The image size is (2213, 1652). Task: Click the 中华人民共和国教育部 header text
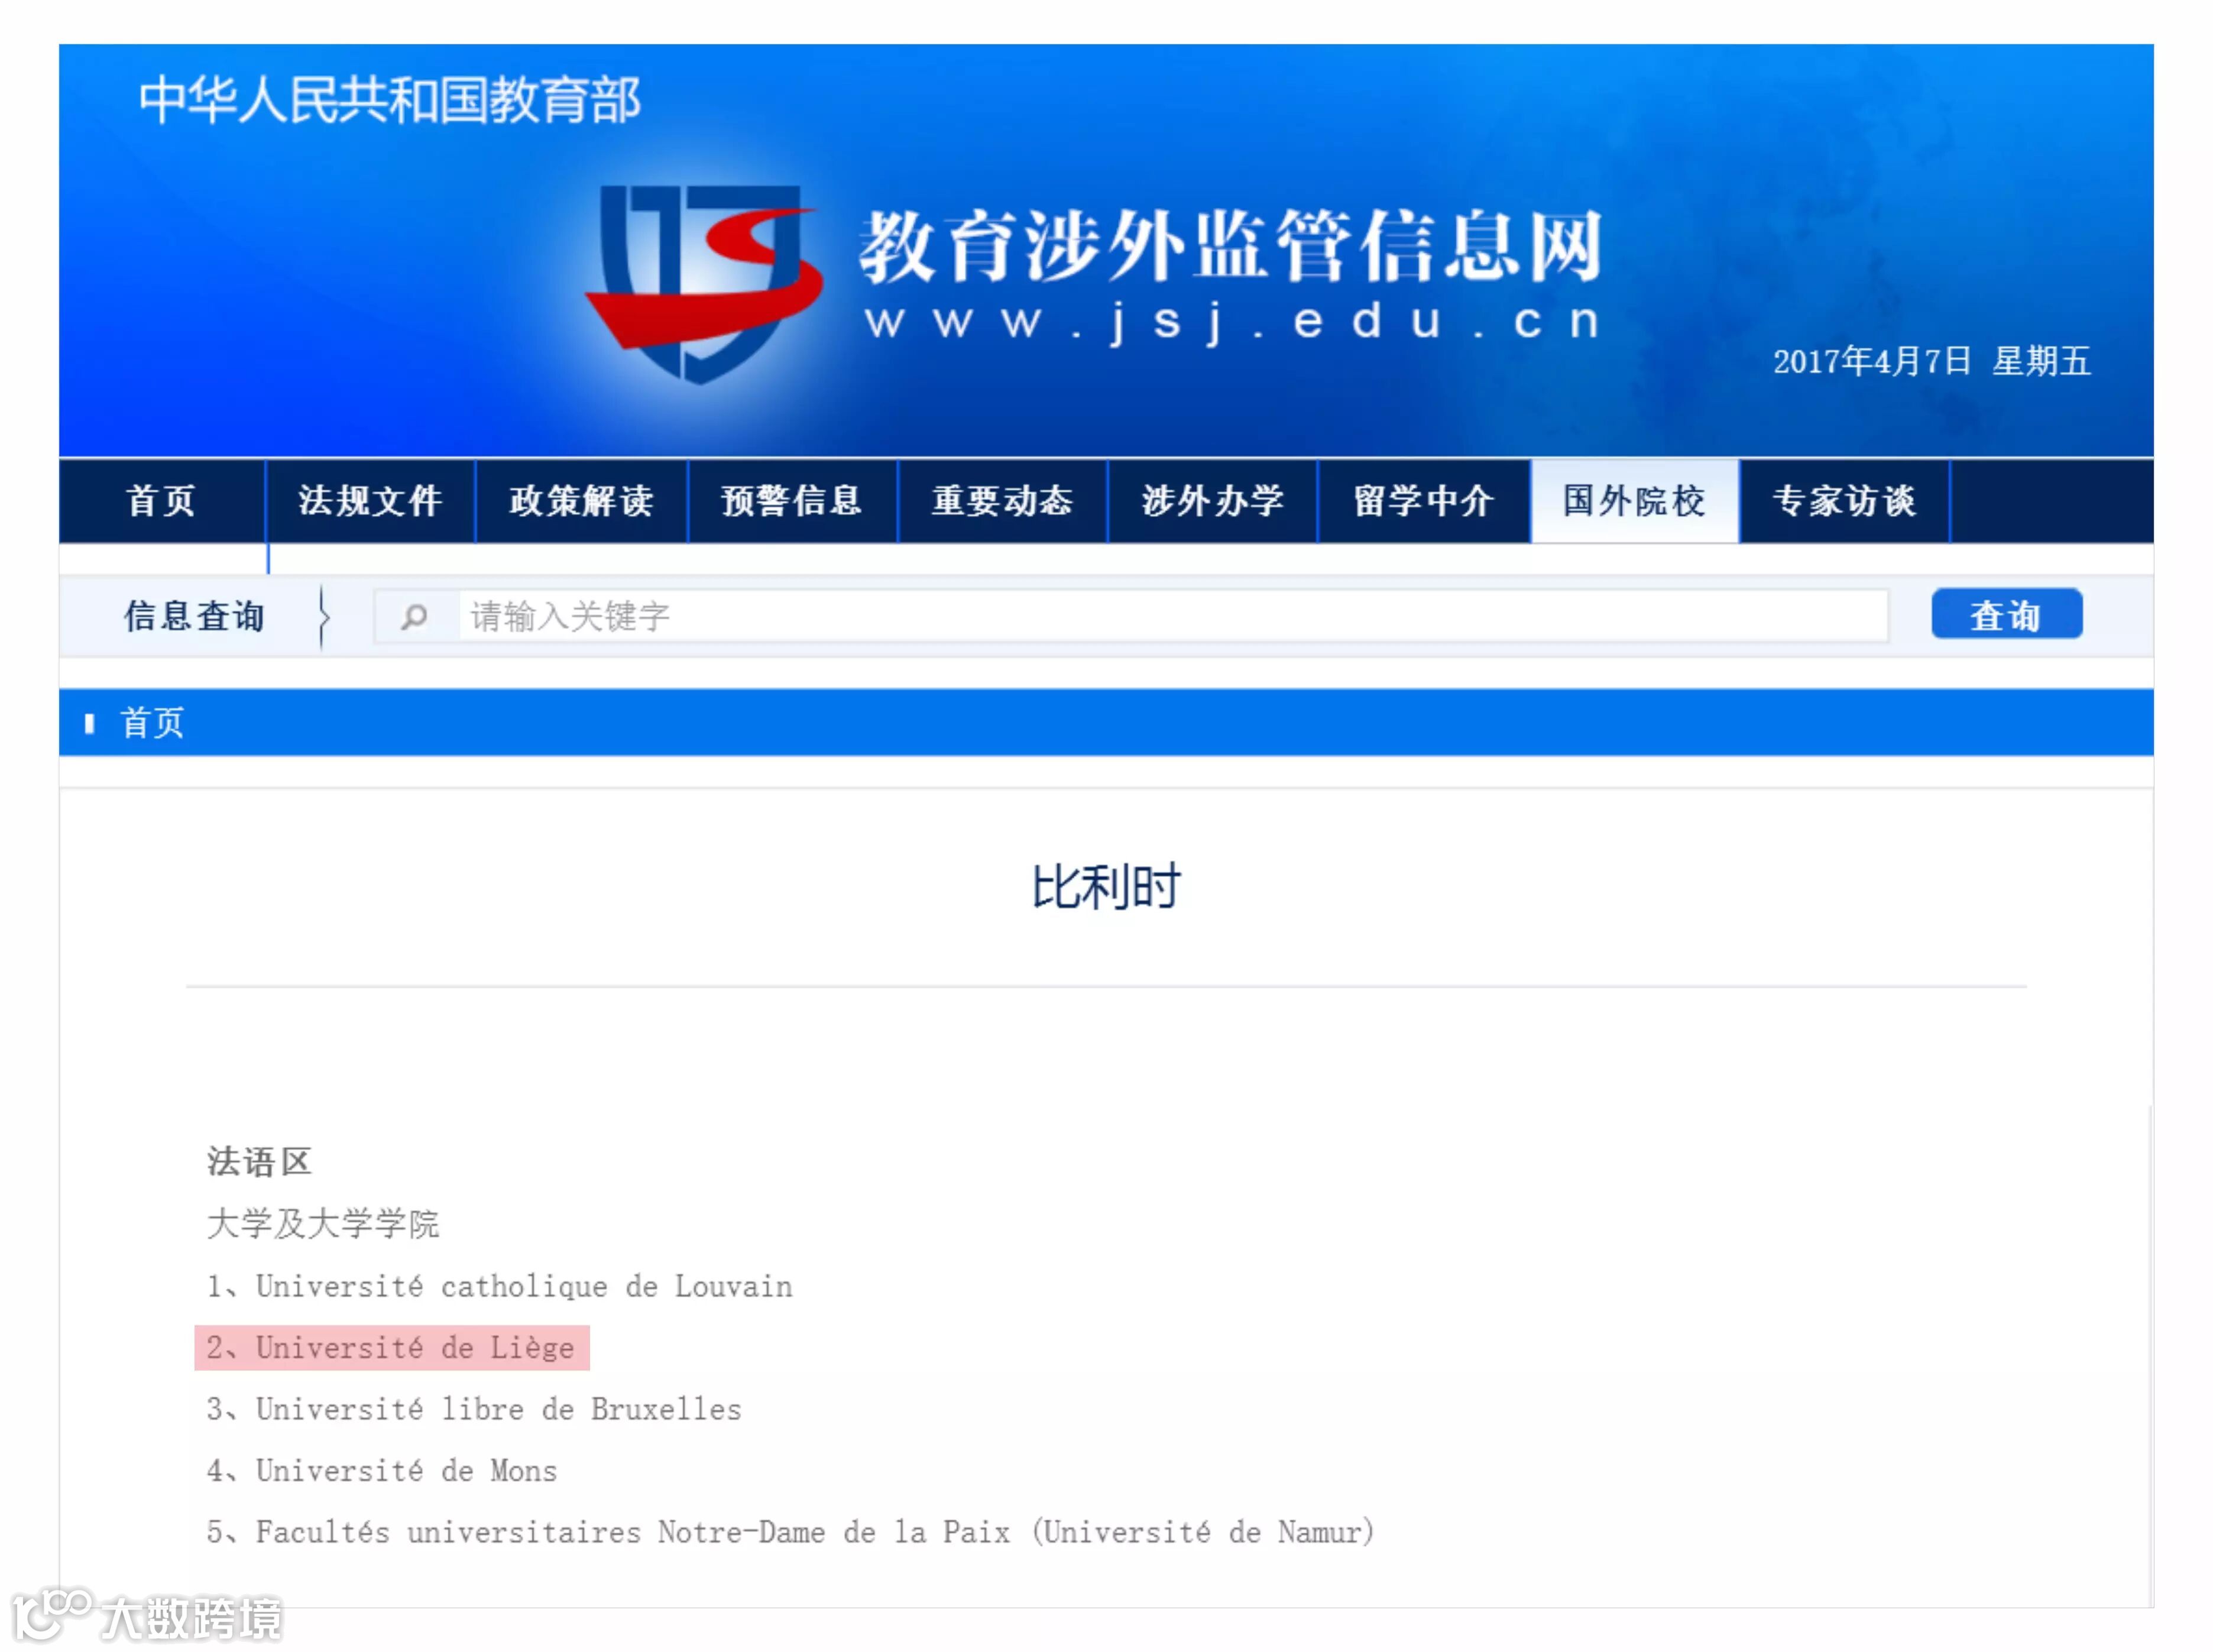tap(389, 101)
